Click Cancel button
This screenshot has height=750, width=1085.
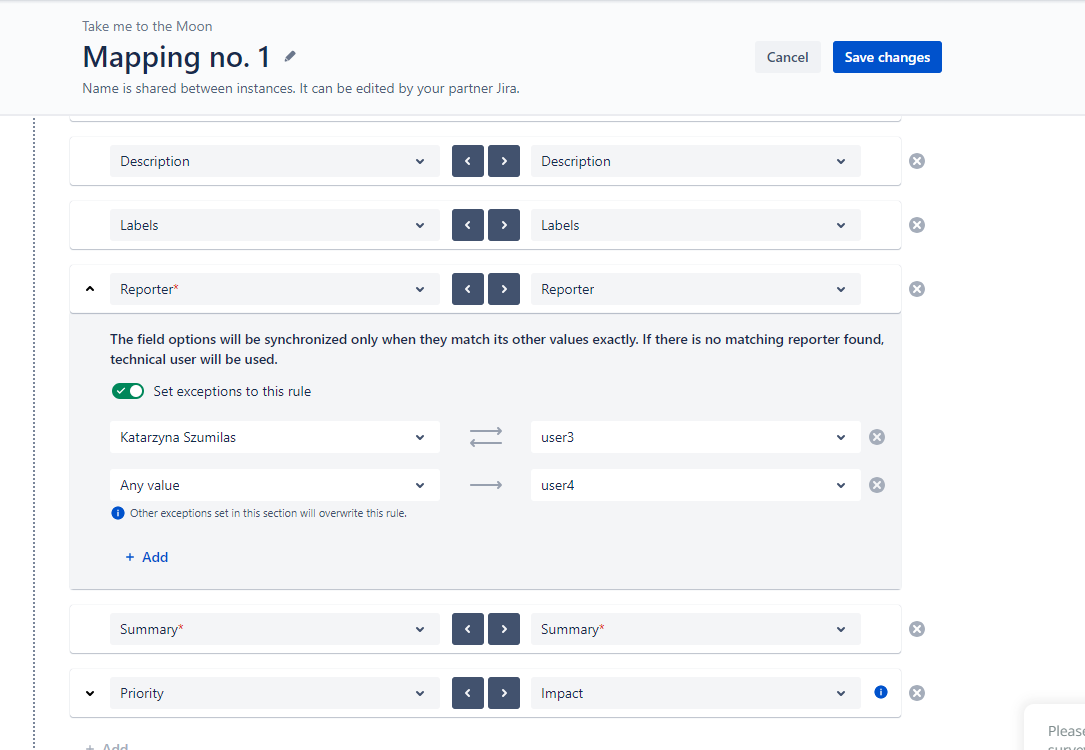coord(787,57)
